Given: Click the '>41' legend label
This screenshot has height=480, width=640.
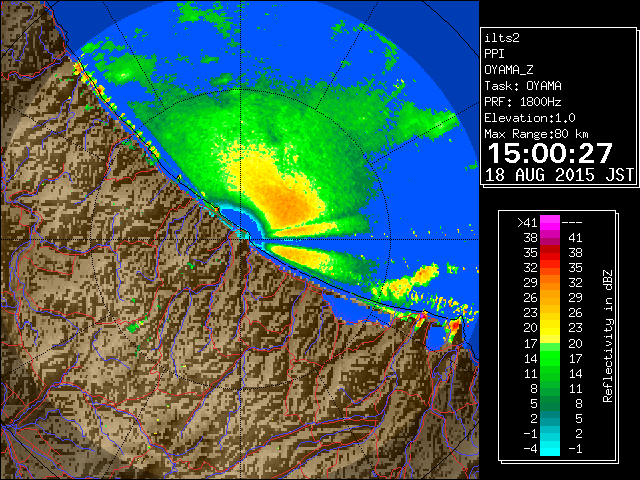Looking at the screenshot, I should point(527,223).
